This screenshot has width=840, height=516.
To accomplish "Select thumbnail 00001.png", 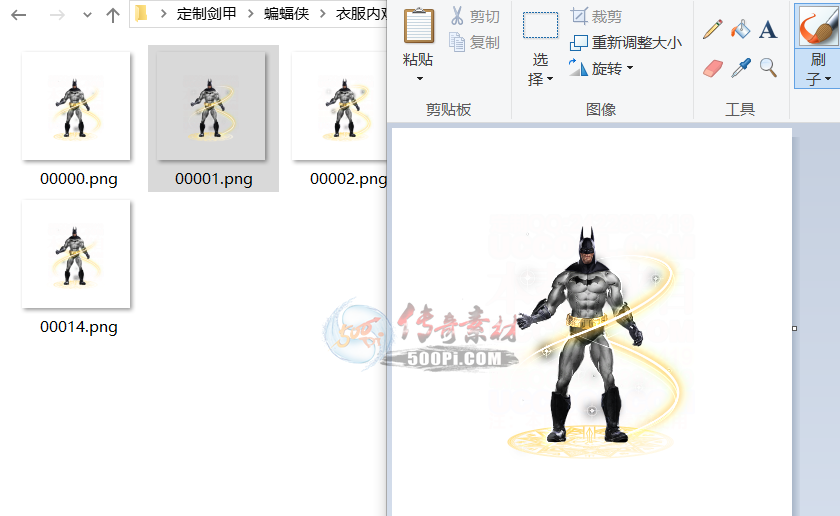I will click(211, 106).
